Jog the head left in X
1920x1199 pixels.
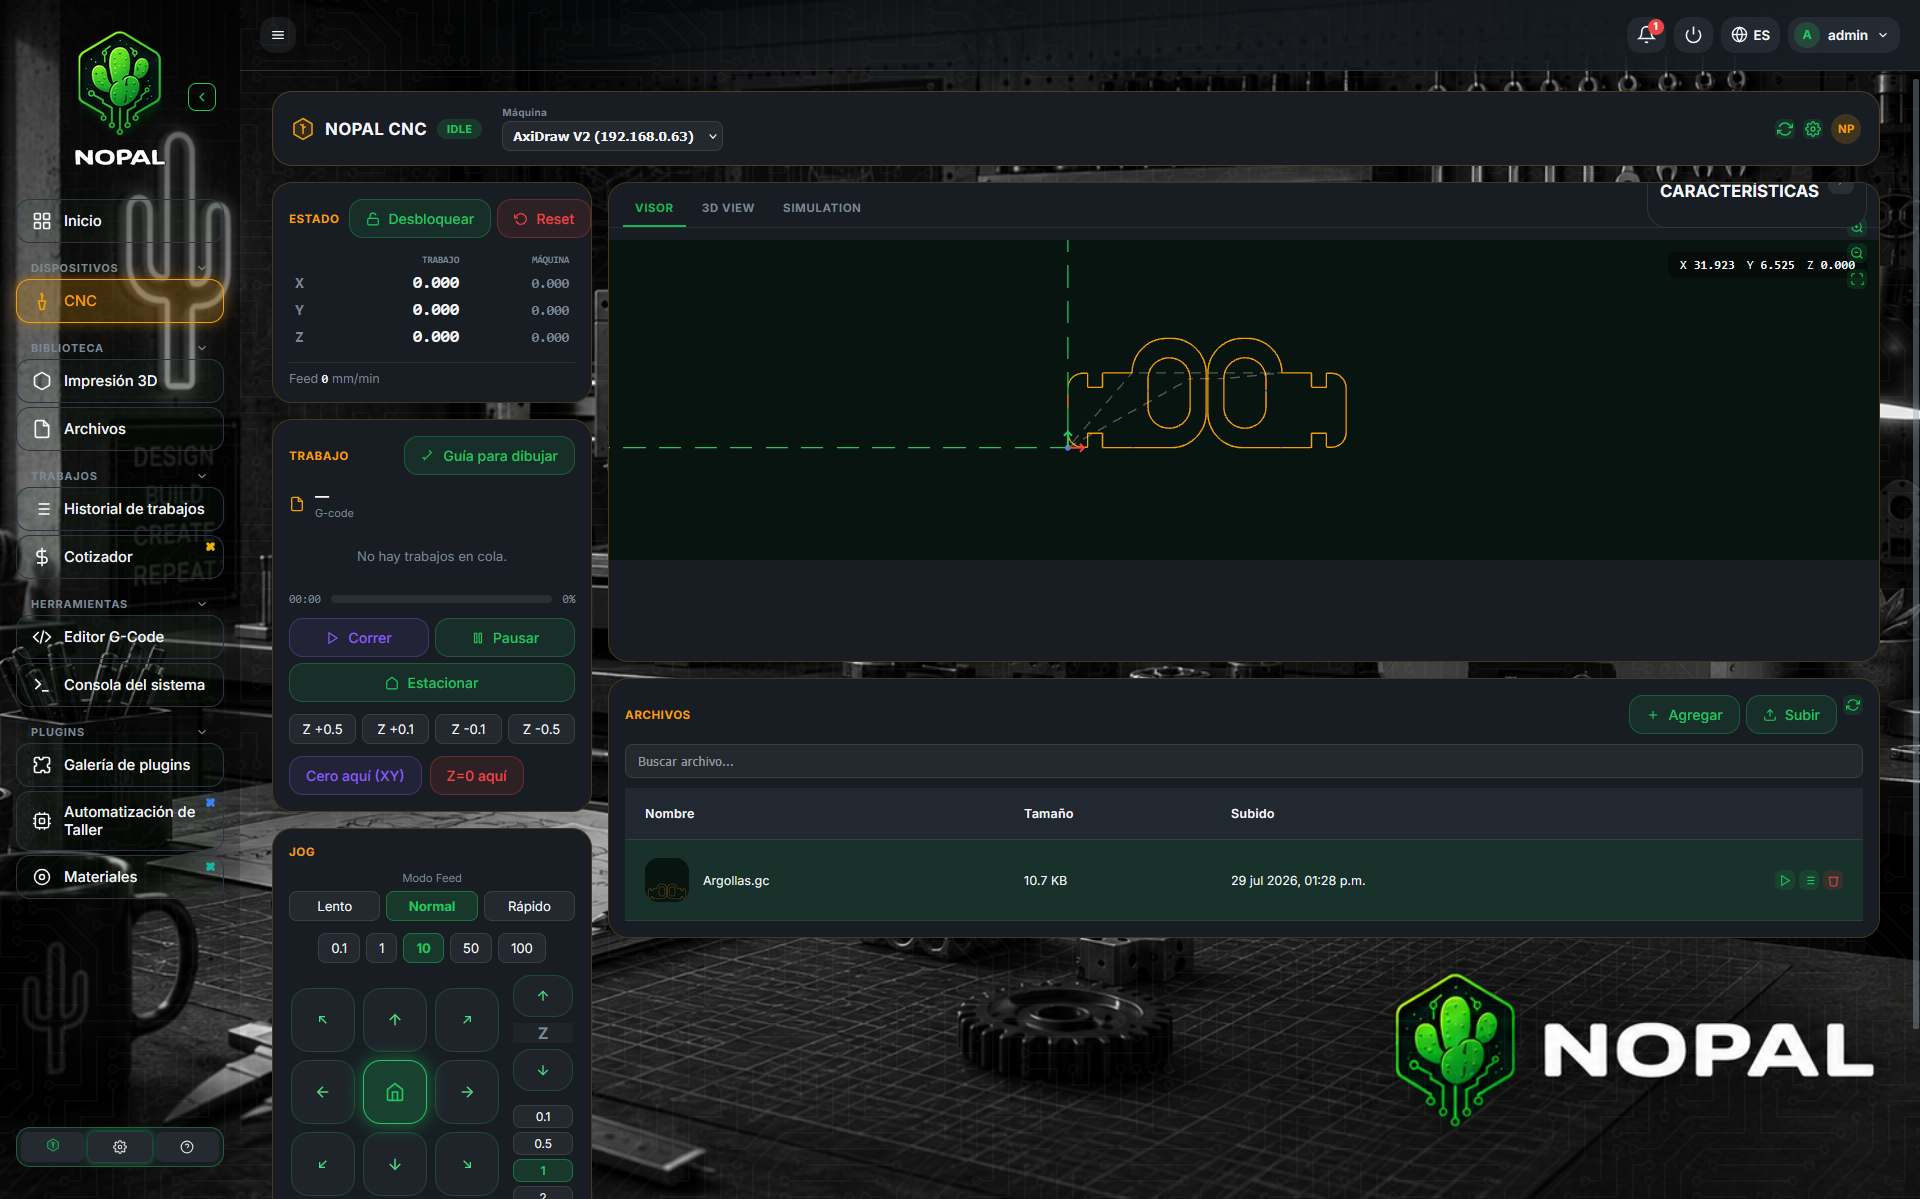pos(323,1092)
